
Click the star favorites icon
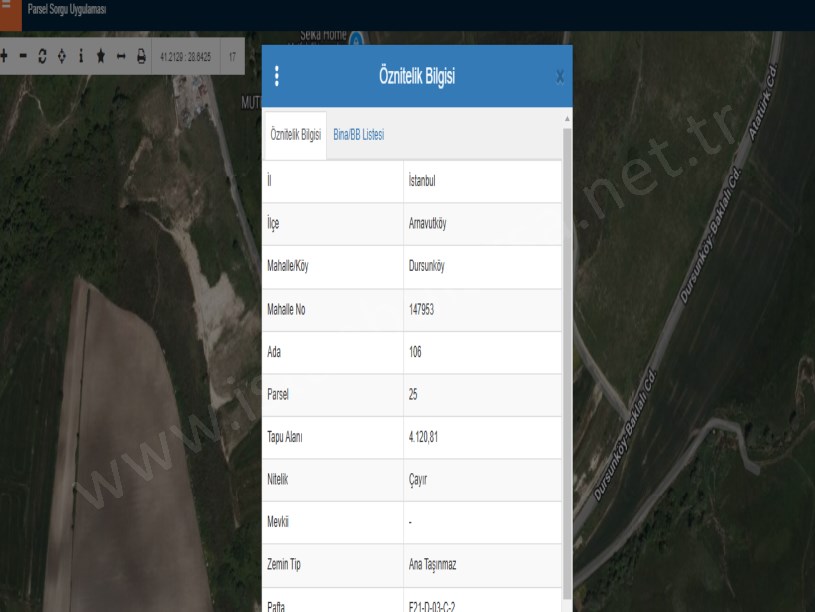click(x=101, y=57)
